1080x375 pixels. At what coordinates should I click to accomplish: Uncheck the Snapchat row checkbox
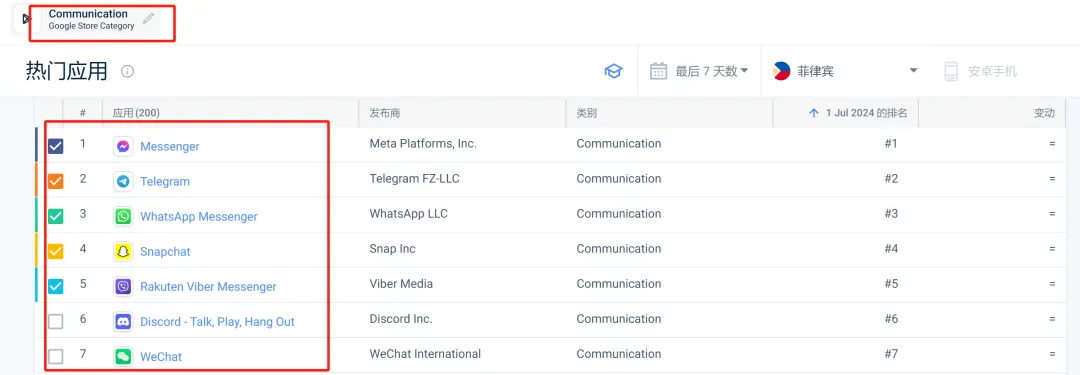pyautogui.click(x=56, y=252)
